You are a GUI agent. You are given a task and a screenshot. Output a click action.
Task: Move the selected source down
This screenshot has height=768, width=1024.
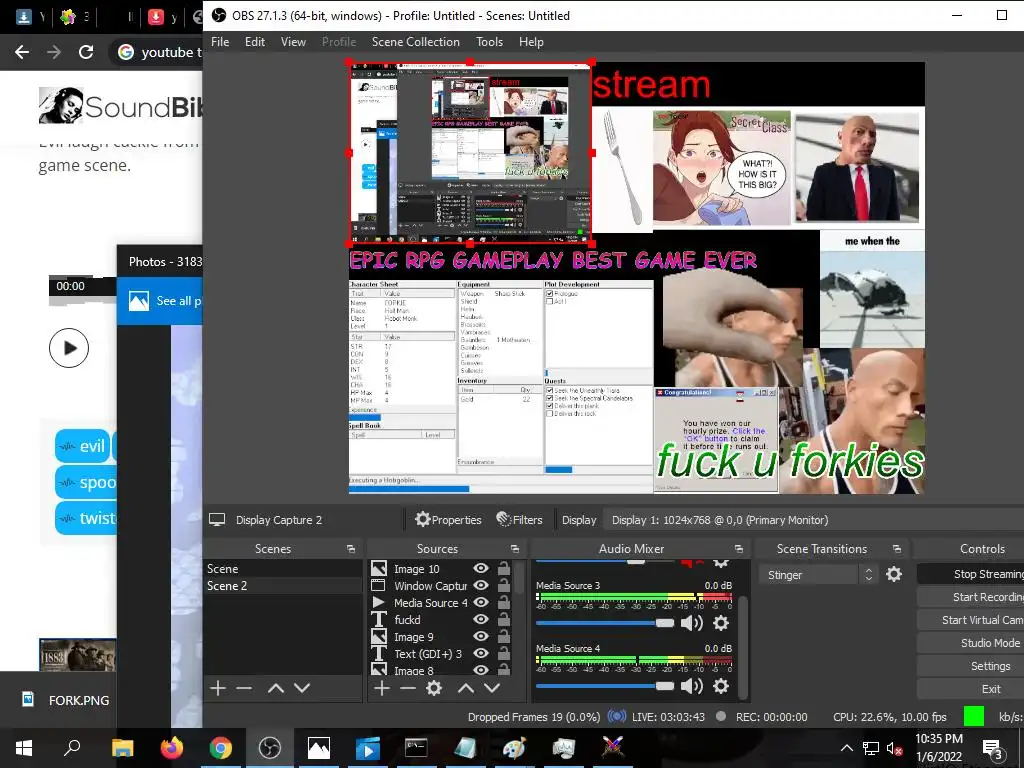point(492,688)
